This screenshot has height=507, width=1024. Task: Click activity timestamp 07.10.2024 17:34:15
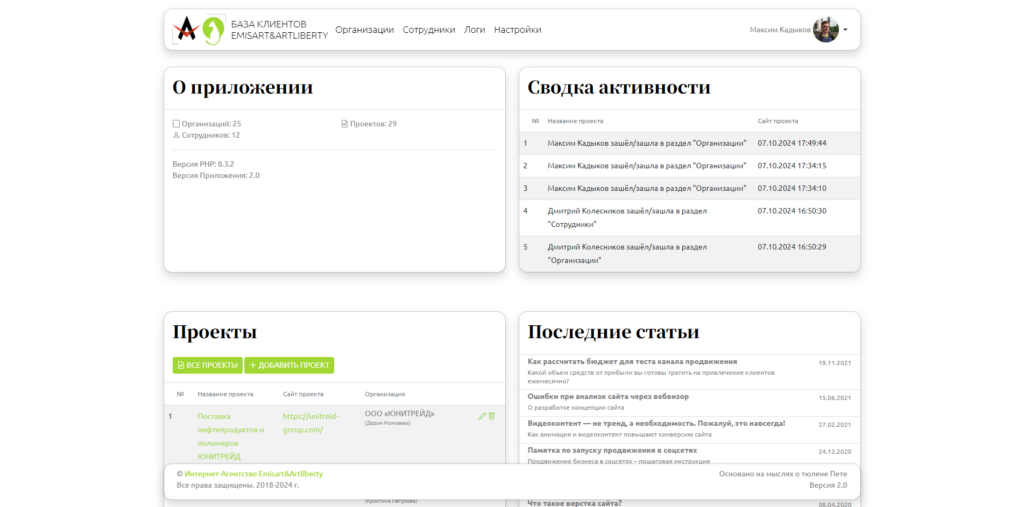click(792, 165)
